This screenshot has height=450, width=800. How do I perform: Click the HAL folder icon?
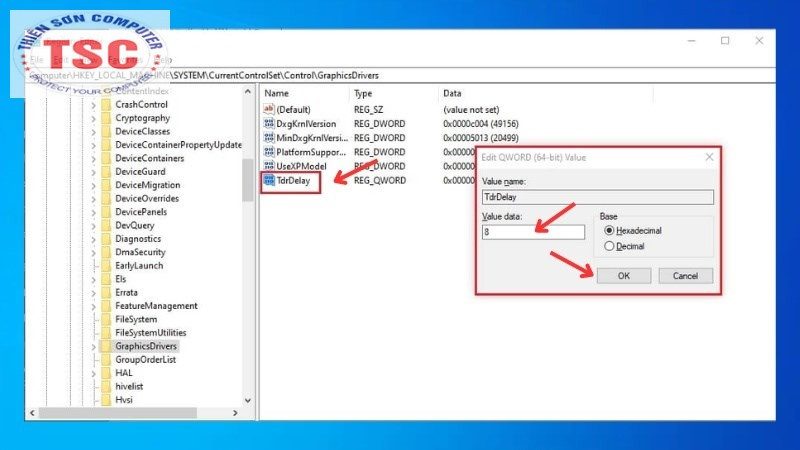click(106, 373)
